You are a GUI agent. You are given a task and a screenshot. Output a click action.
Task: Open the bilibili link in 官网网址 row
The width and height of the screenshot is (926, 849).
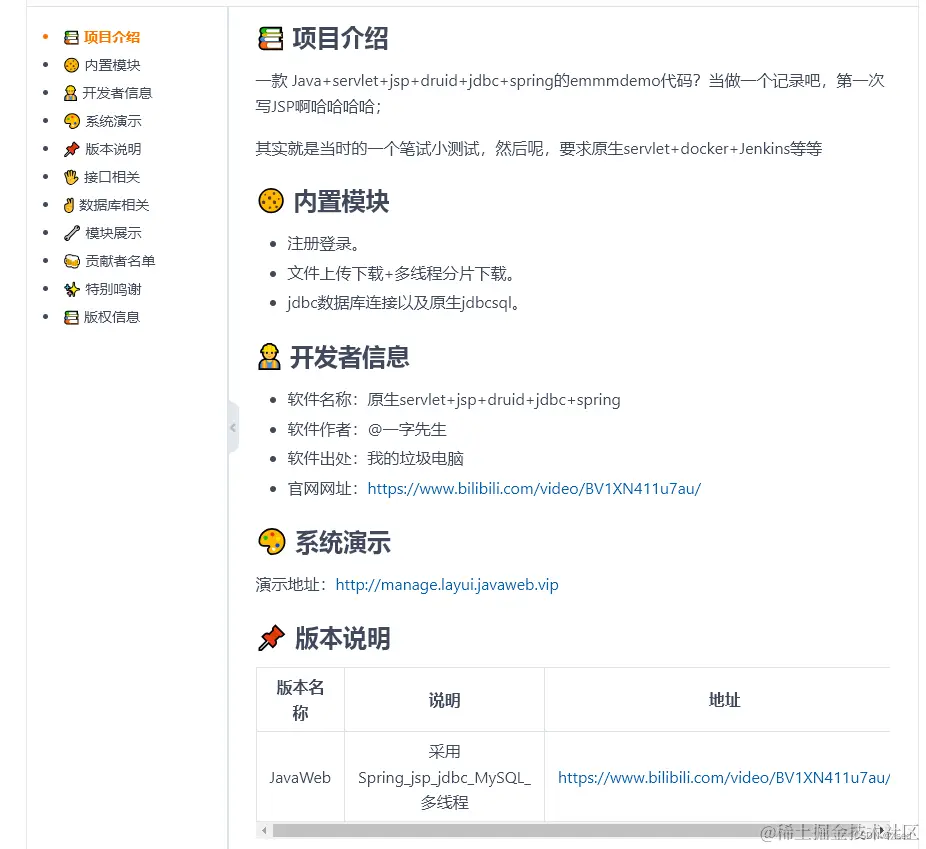coord(534,488)
